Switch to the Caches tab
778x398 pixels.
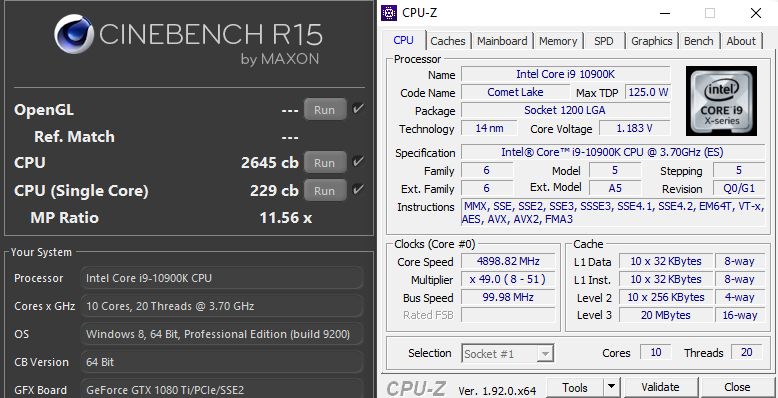448,41
